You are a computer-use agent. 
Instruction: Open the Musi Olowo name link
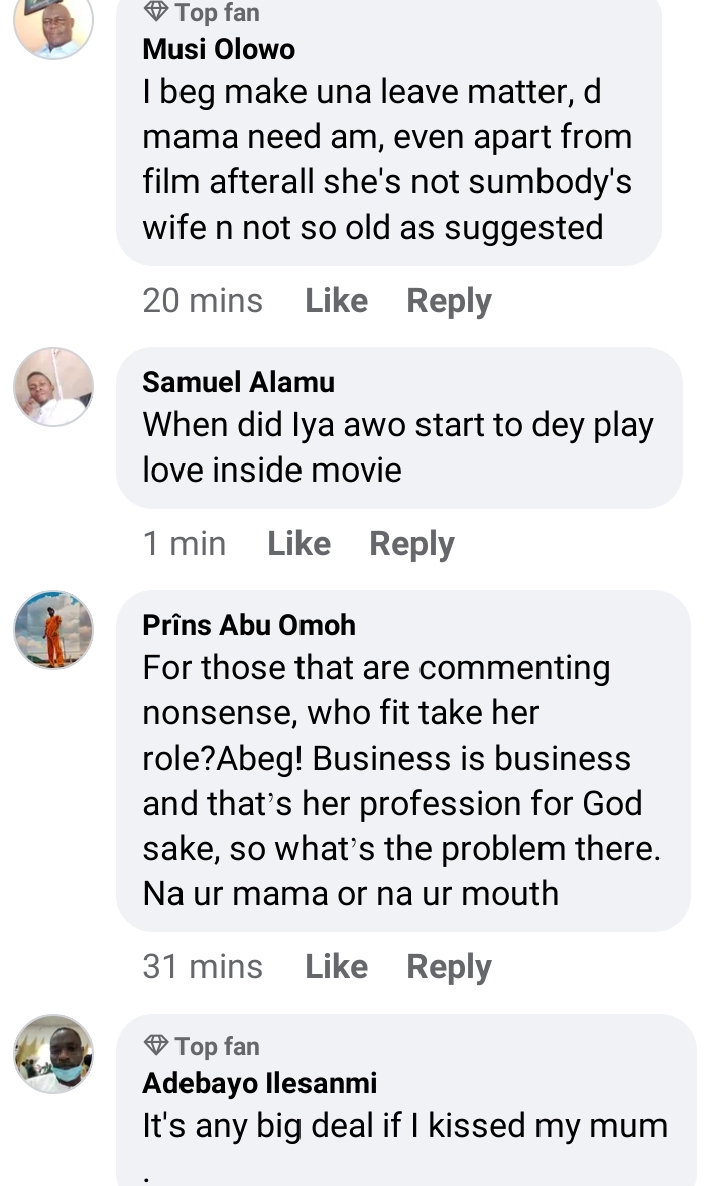click(x=219, y=49)
